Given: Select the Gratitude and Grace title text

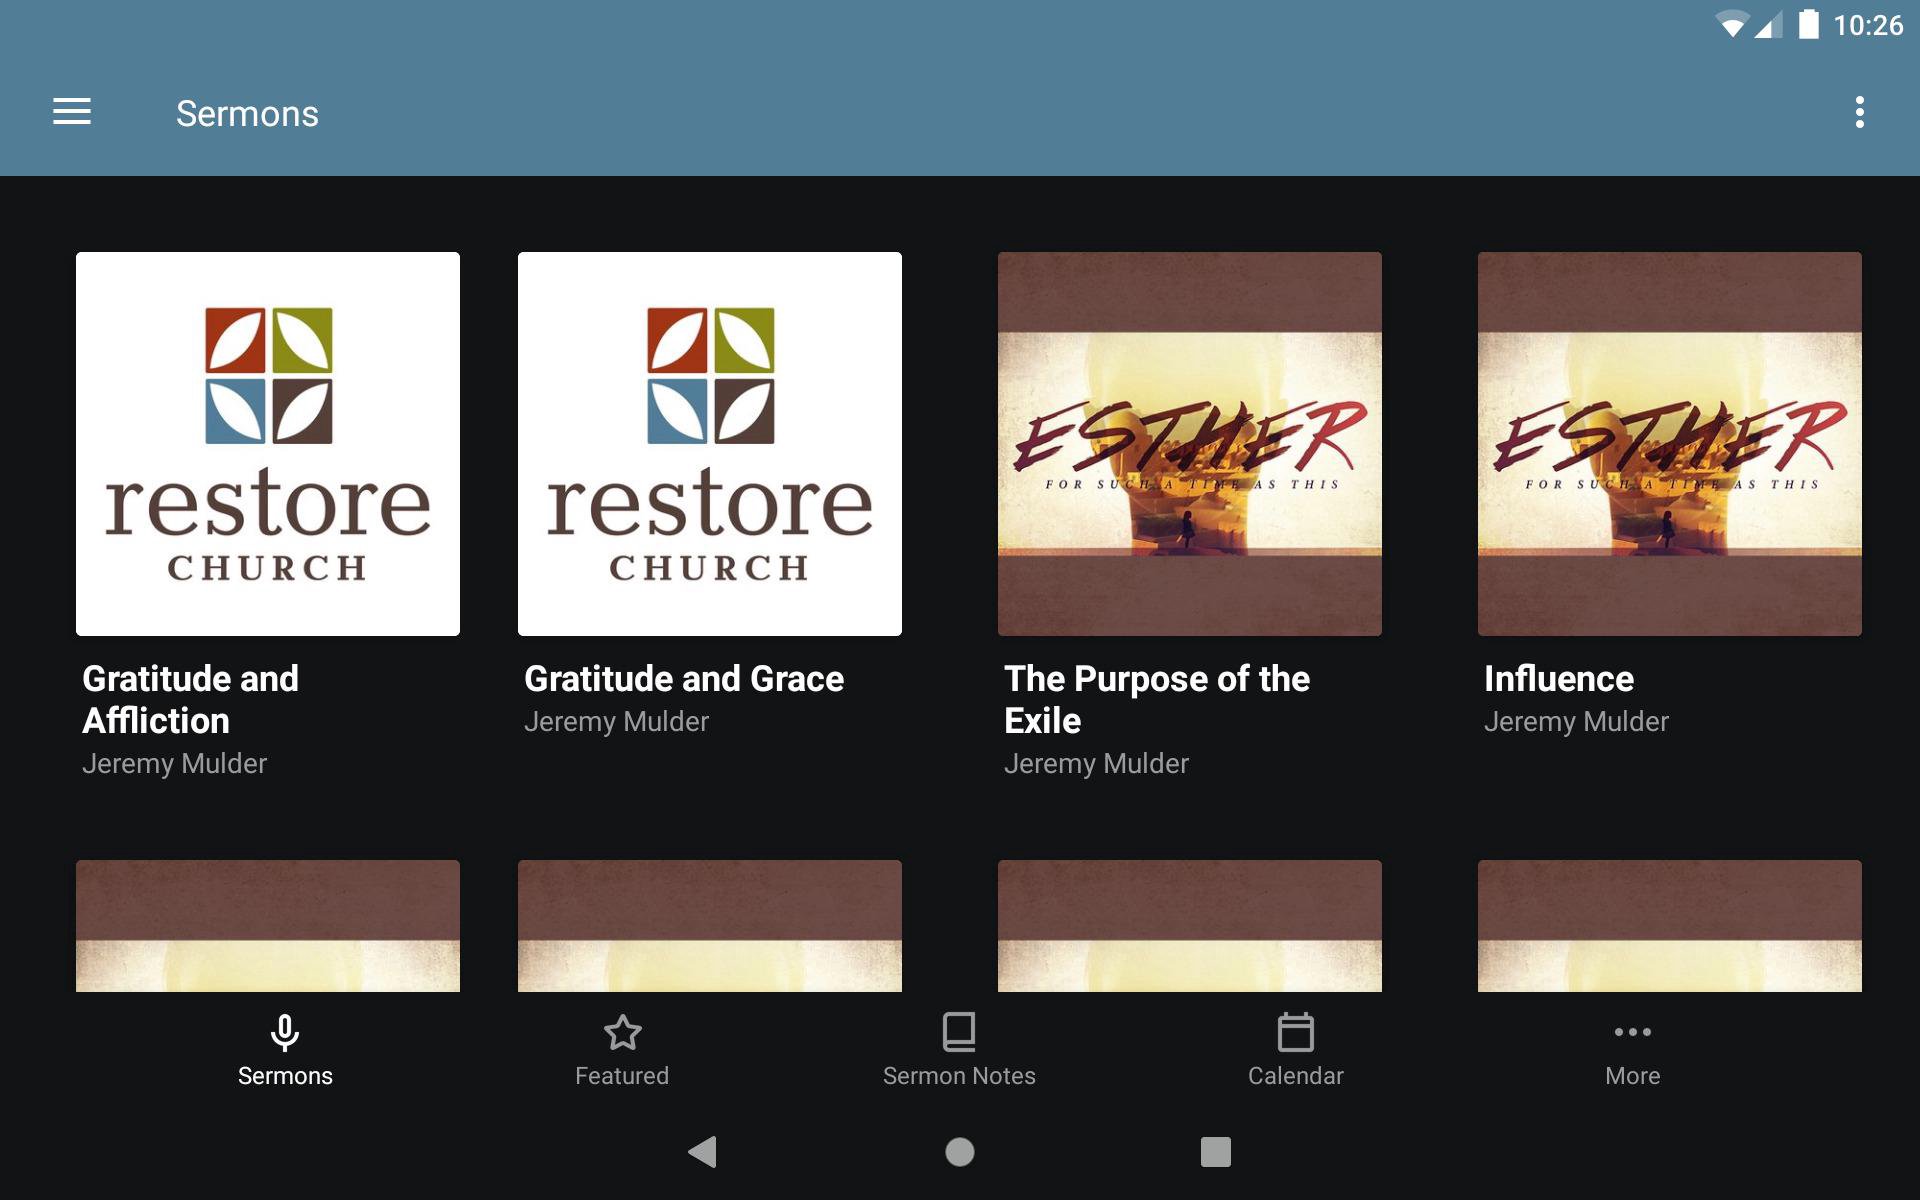Looking at the screenshot, I should [684, 679].
